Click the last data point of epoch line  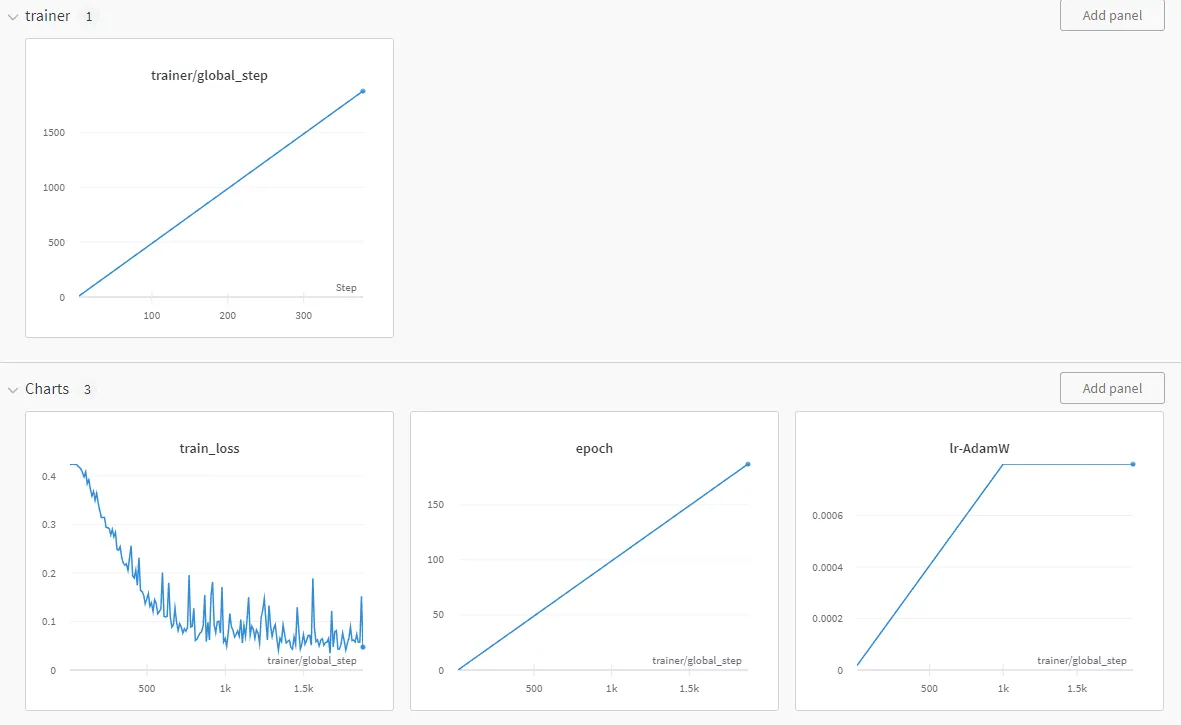pyautogui.click(x=748, y=464)
